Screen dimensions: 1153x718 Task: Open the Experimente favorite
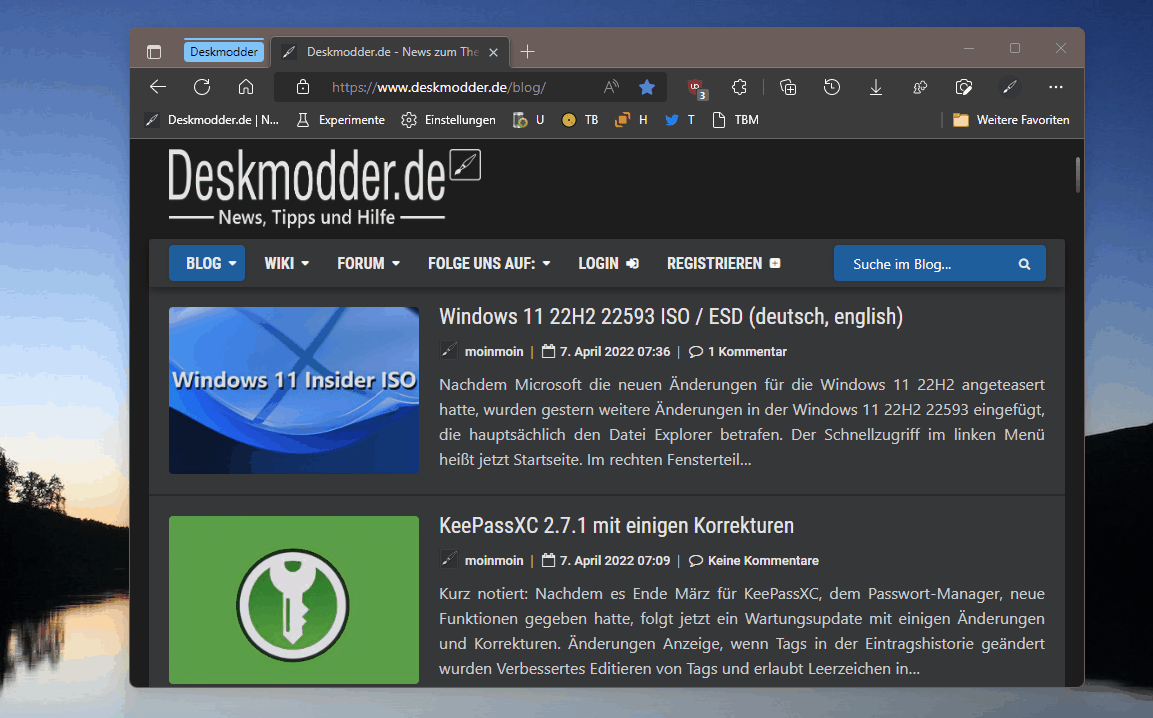pos(340,120)
